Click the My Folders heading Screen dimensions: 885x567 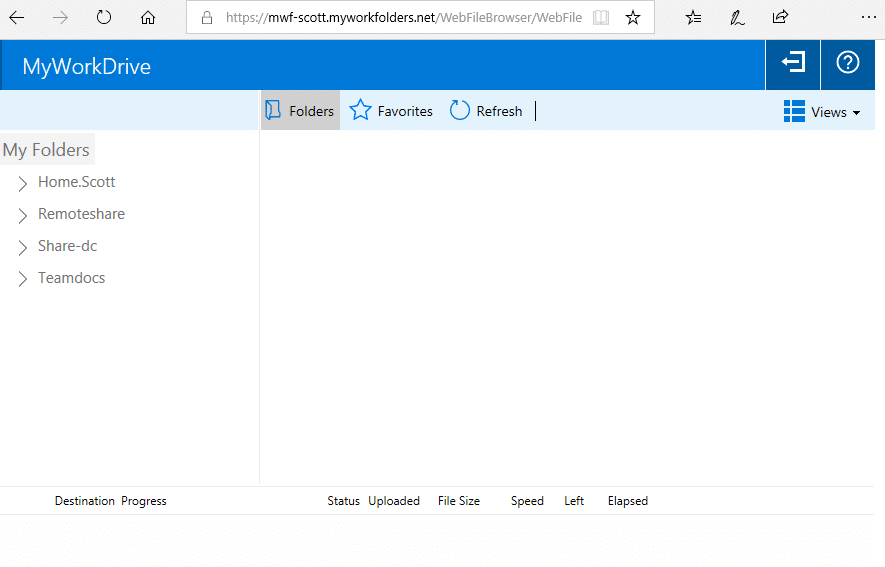[x=46, y=150]
